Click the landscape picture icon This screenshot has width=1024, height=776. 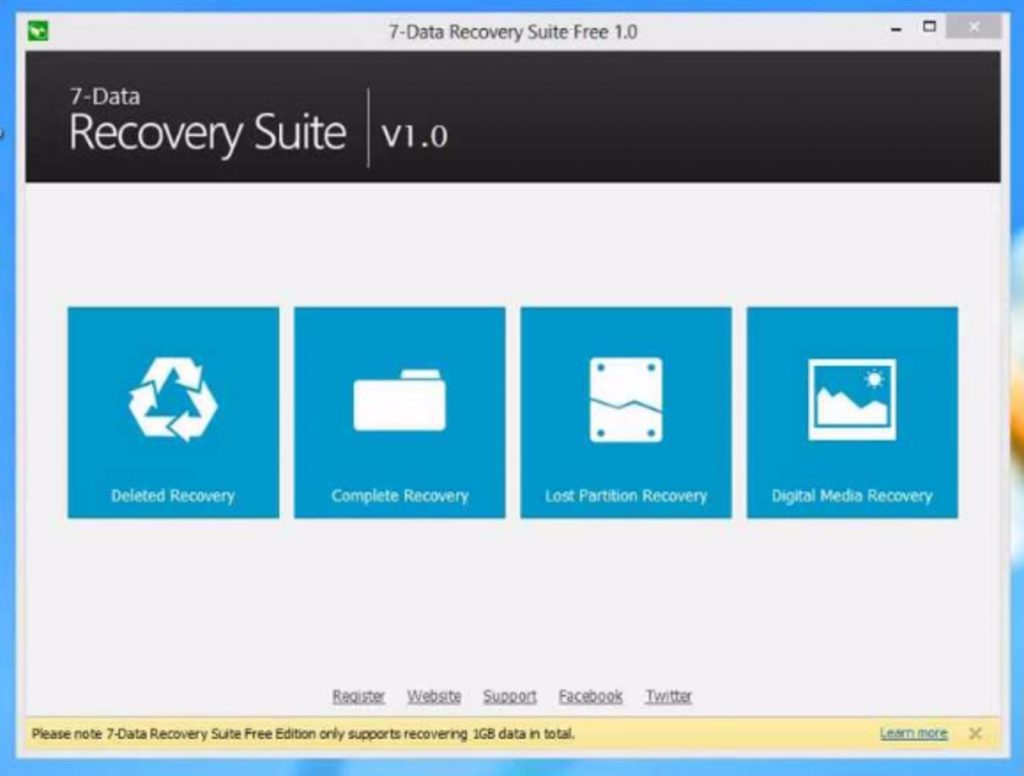coord(852,399)
